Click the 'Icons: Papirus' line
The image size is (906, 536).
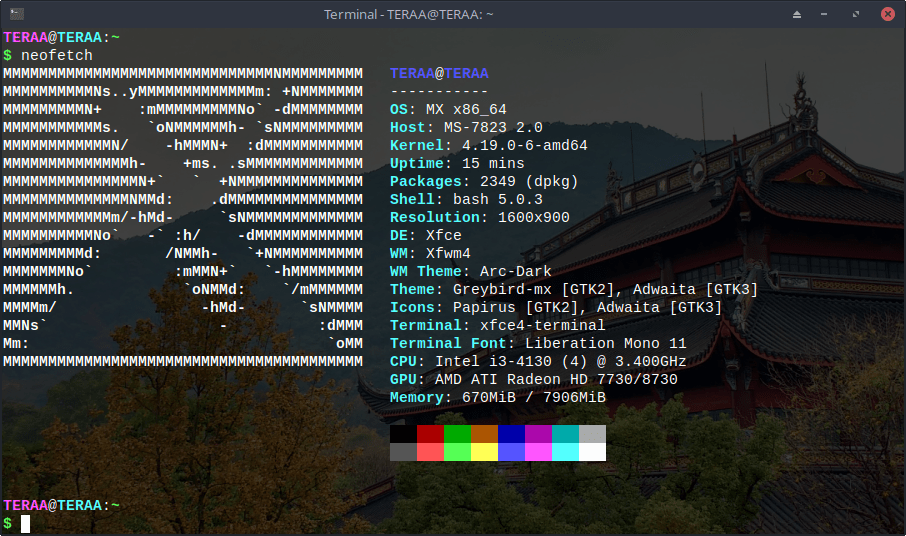556,307
